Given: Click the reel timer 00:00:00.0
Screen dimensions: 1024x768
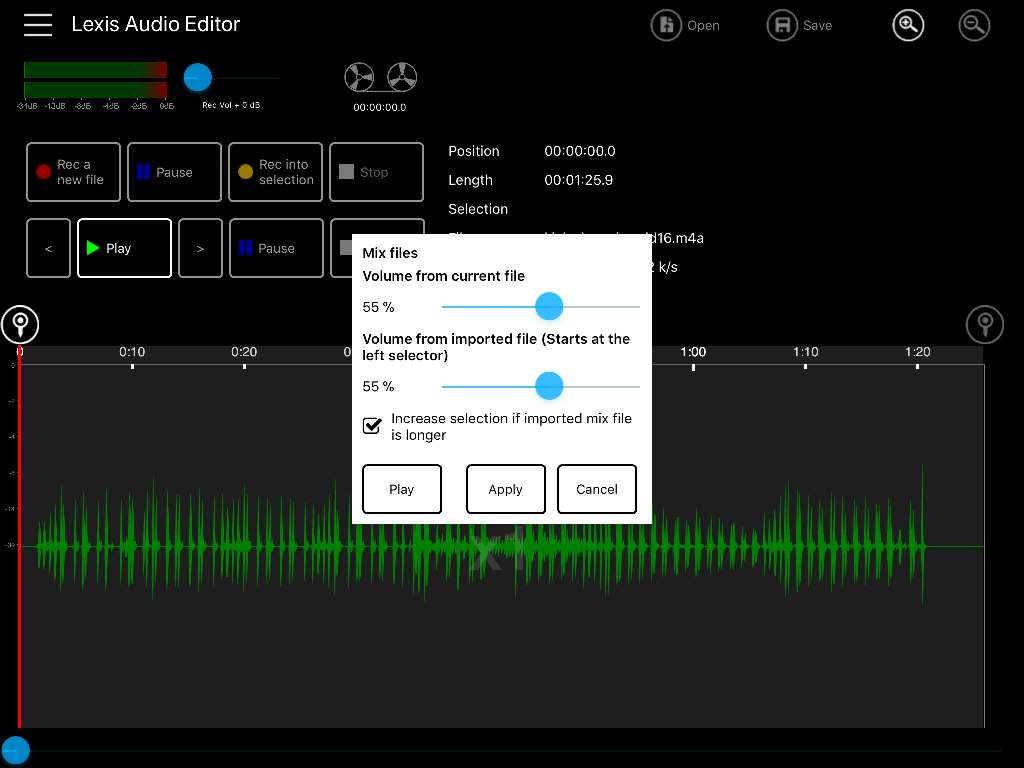Looking at the screenshot, I should pyautogui.click(x=379, y=107).
